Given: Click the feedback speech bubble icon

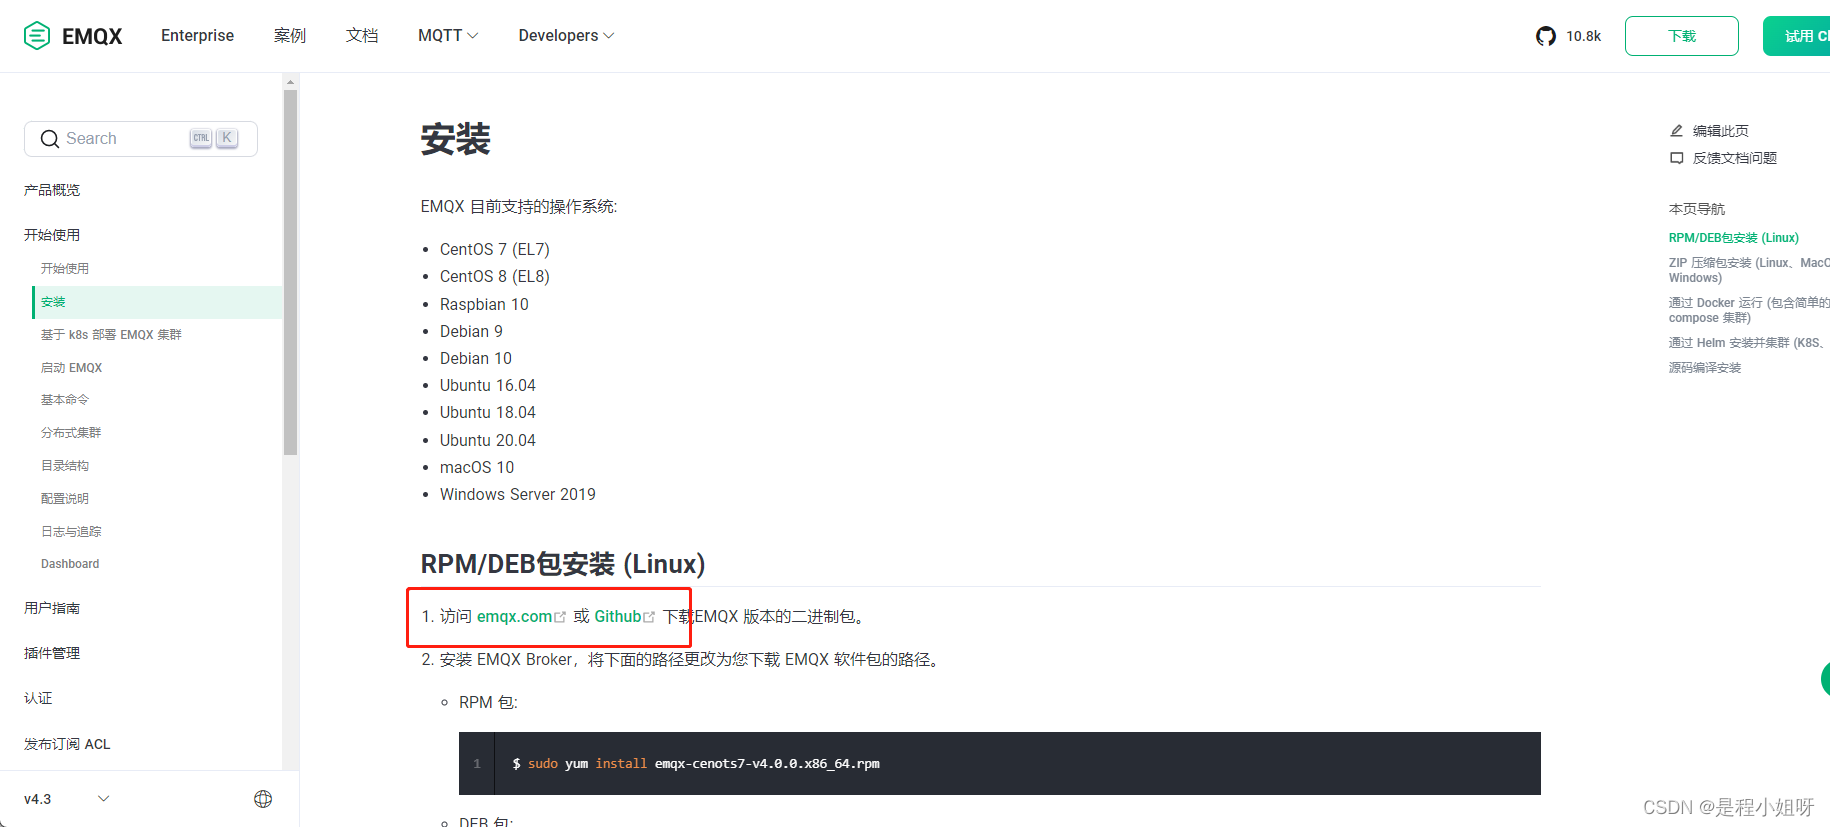Looking at the screenshot, I should tap(1677, 158).
